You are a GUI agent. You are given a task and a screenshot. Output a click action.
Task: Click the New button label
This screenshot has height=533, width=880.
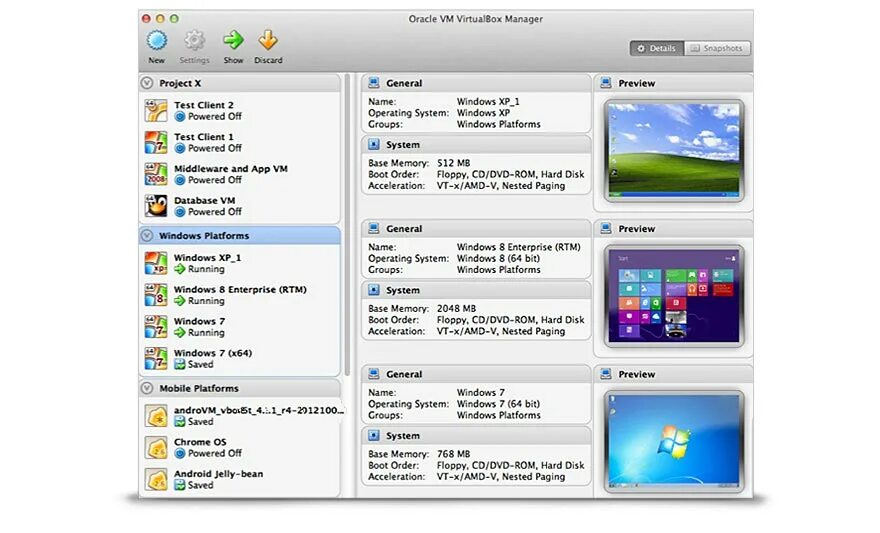(157, 60)
